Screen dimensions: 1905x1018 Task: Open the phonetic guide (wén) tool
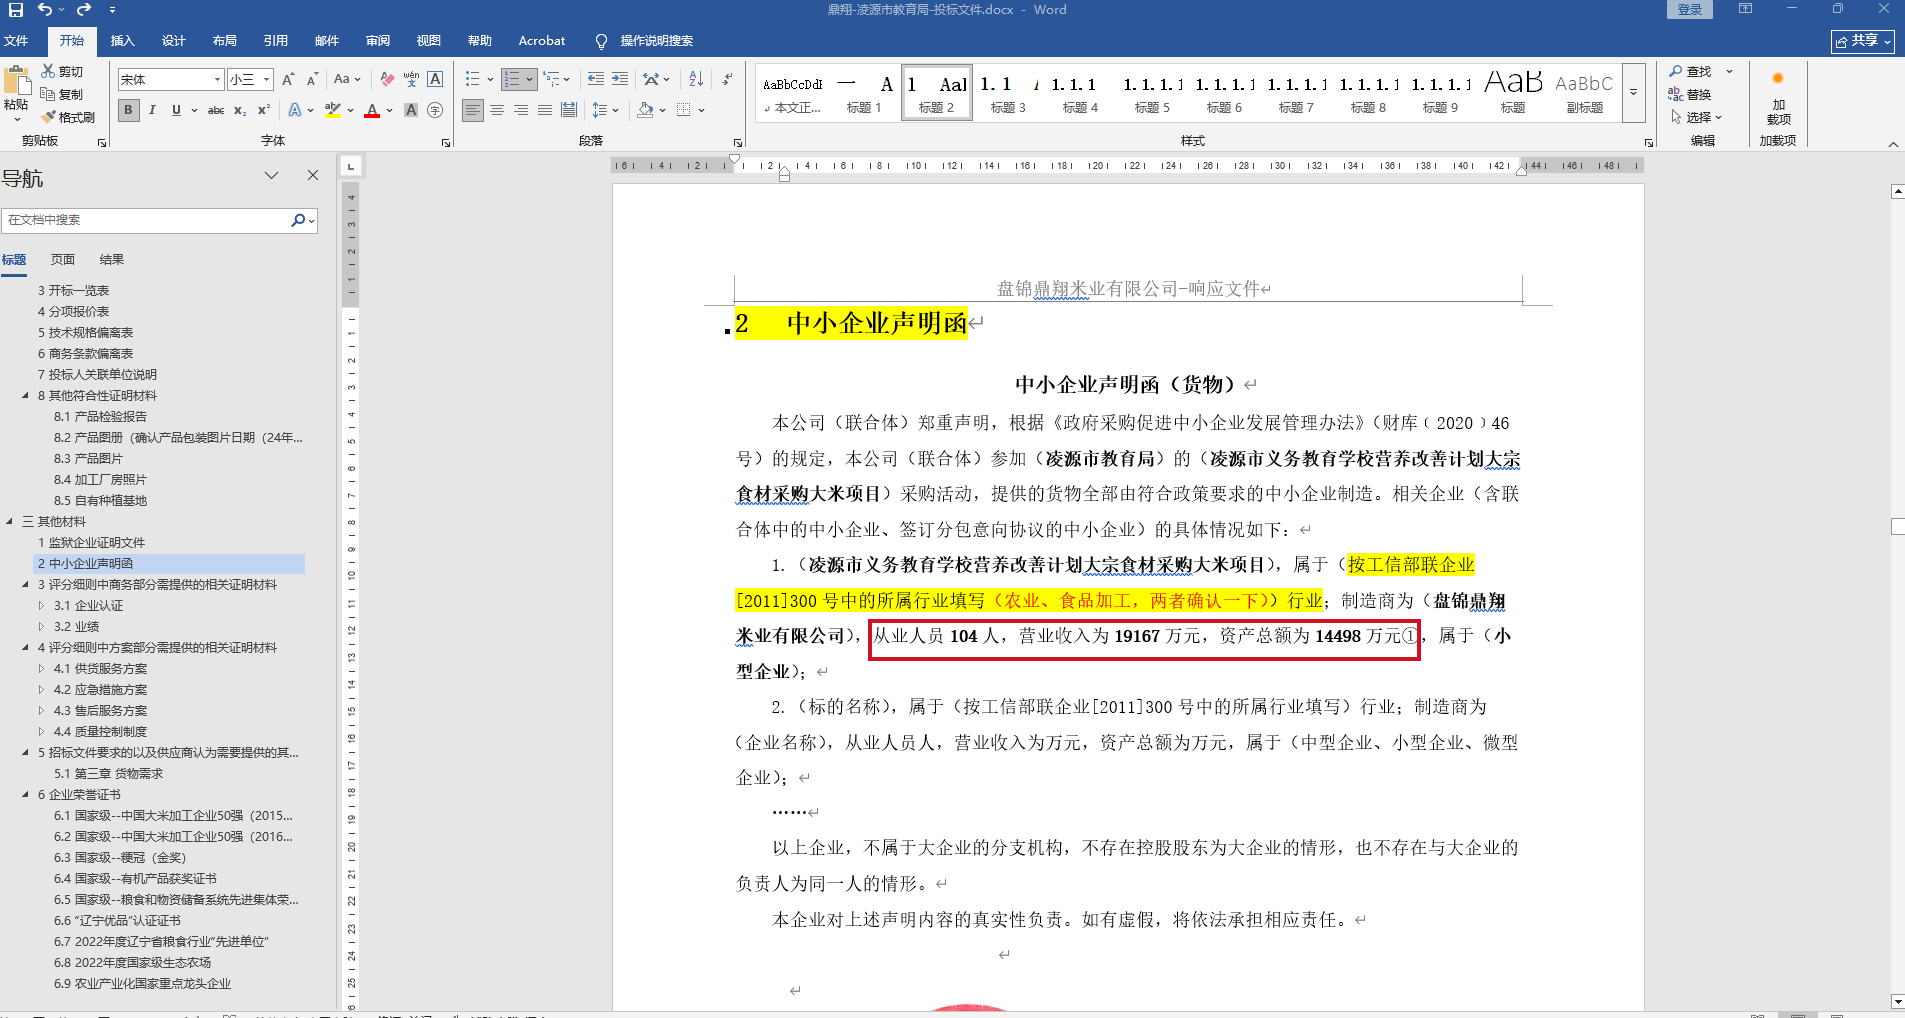tap(411, 79)
